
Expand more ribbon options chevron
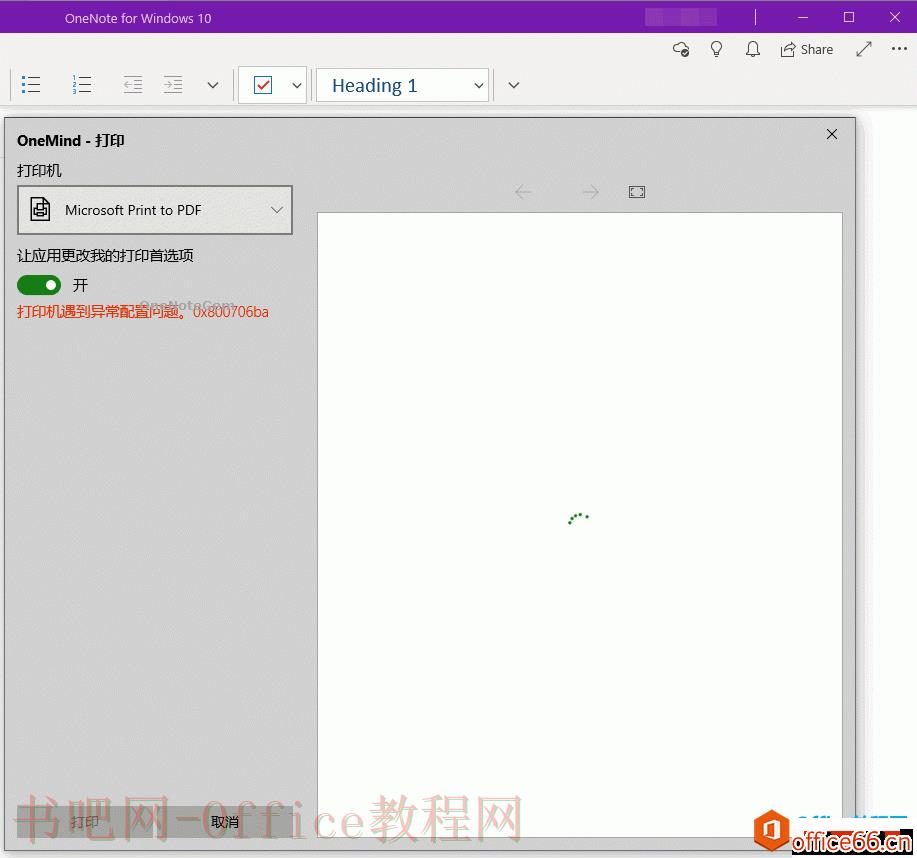[513, 85]
